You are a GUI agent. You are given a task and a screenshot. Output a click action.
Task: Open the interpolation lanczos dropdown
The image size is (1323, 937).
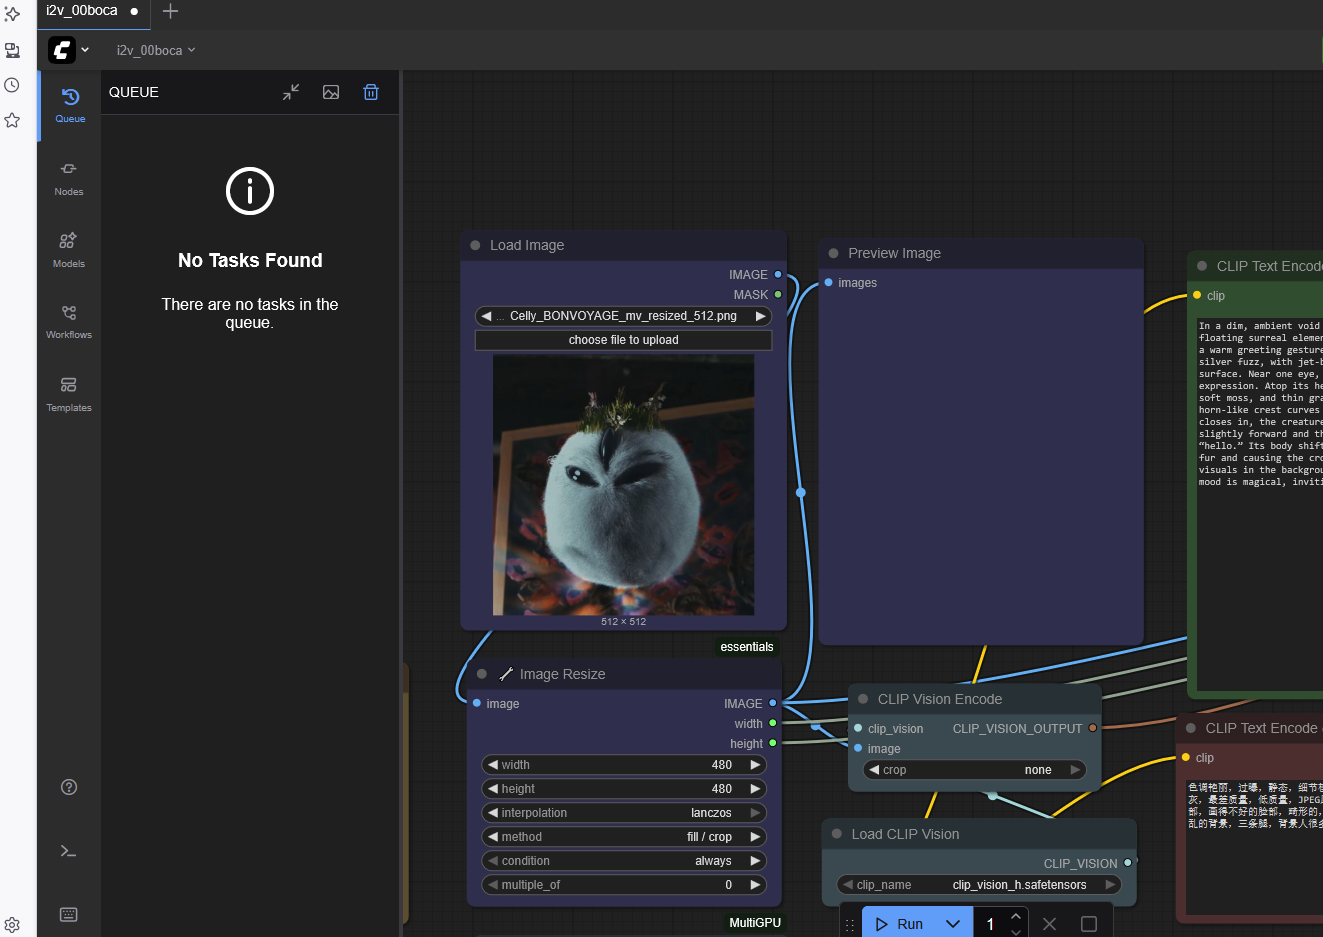click(x=623, y=813)
